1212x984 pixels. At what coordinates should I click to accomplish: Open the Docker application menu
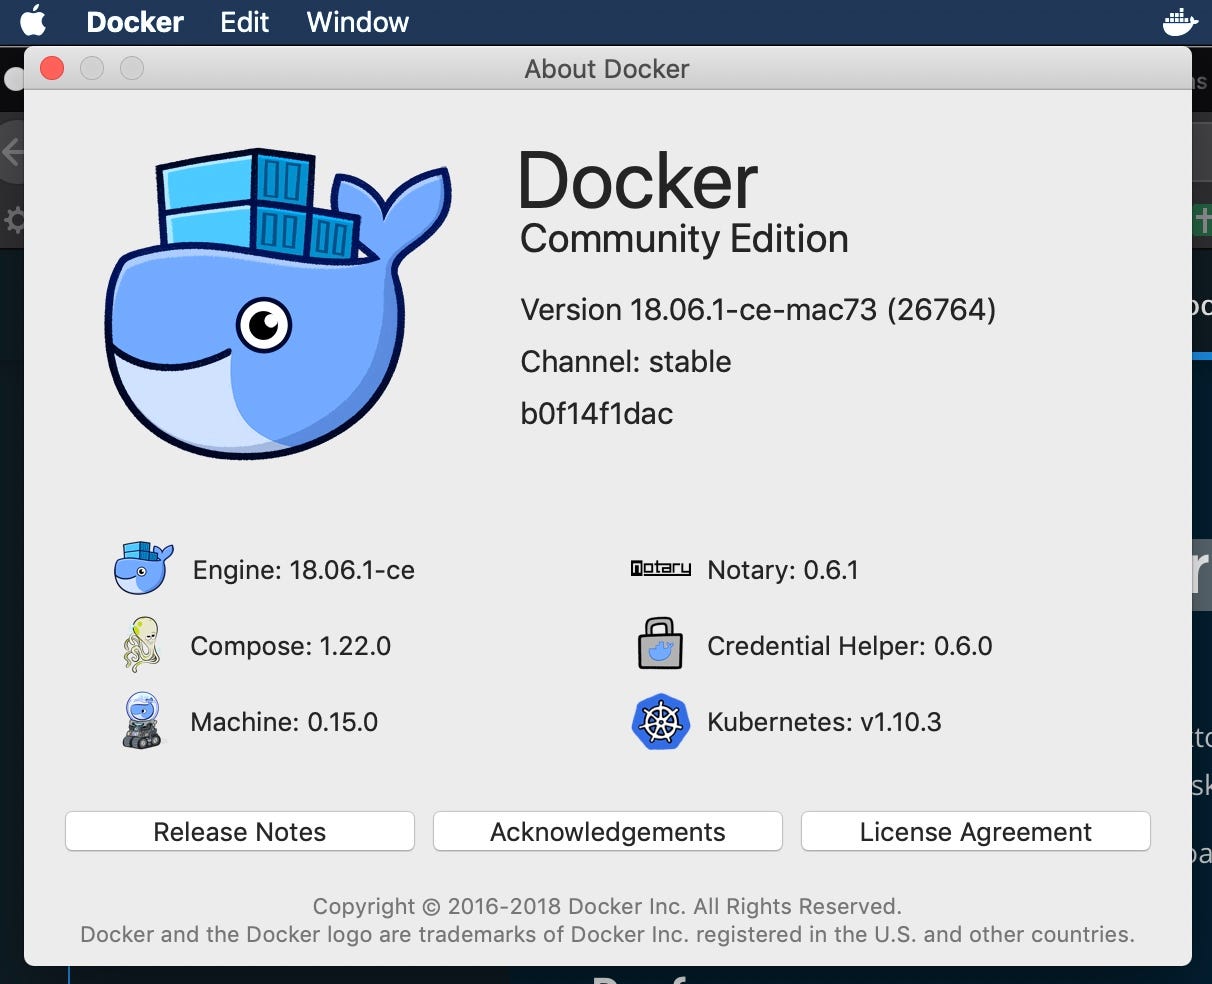coord(135,22)
